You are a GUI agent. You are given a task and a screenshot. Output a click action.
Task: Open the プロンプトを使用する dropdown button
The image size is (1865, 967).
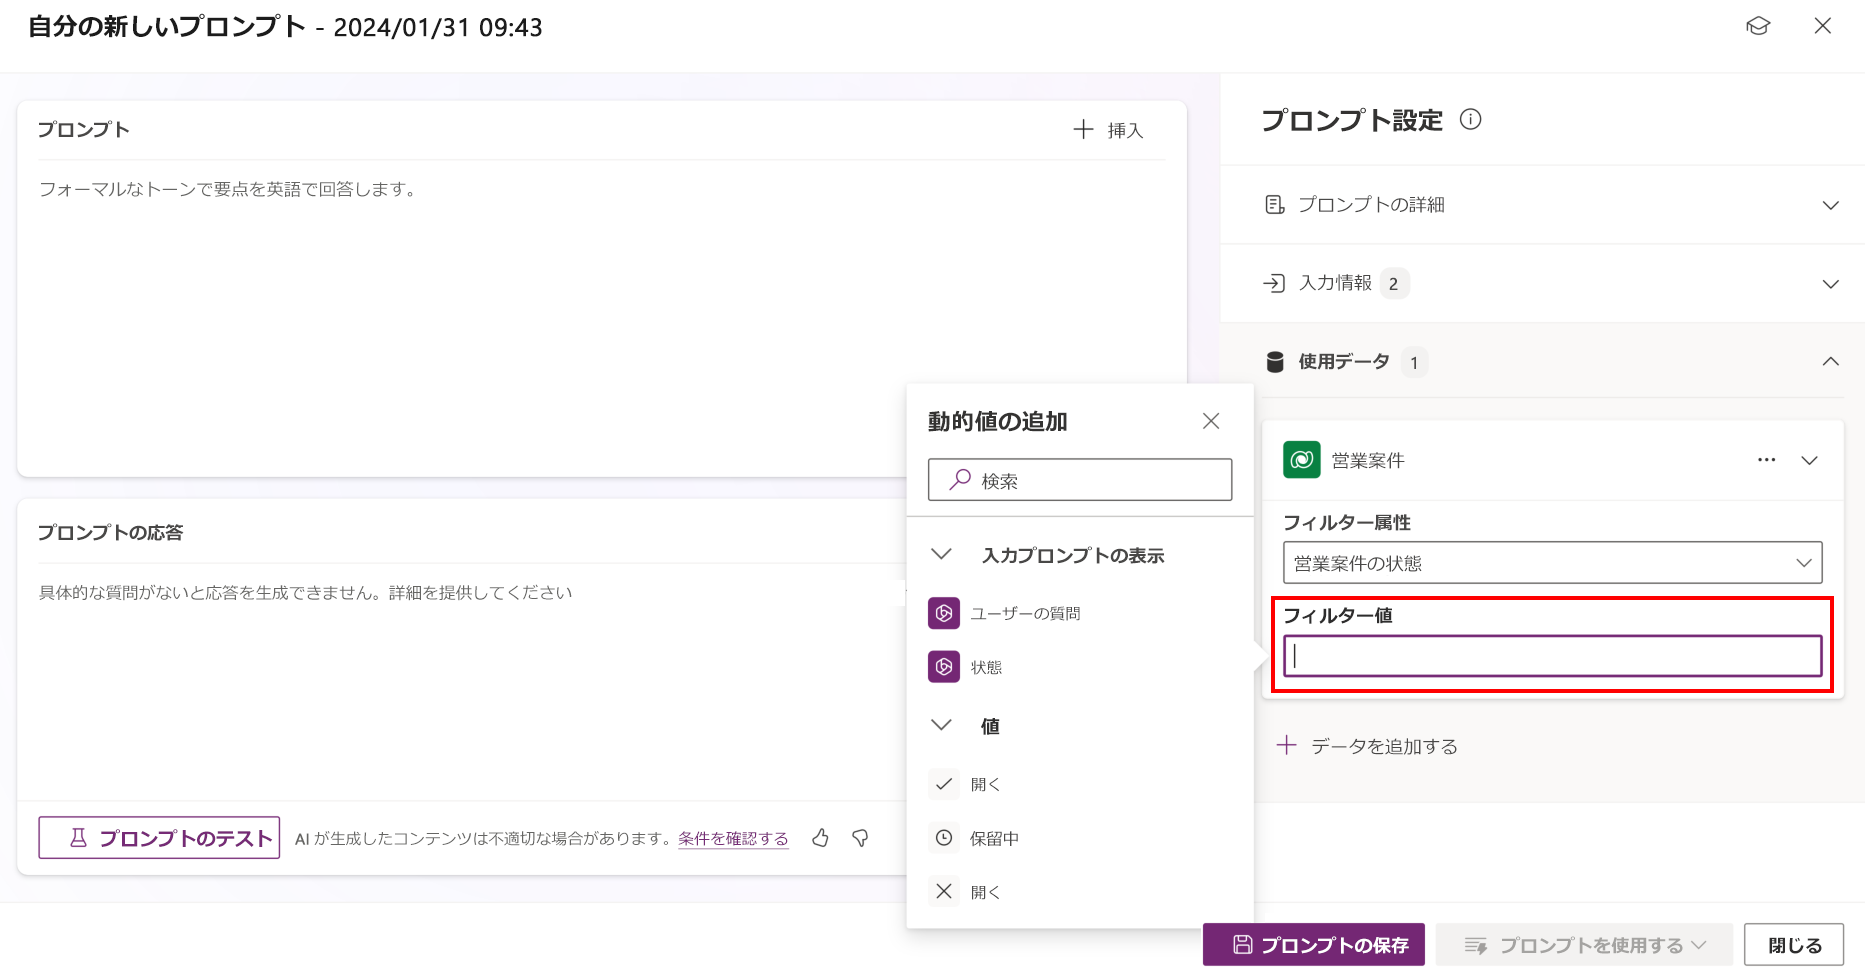coord(1585,945)
